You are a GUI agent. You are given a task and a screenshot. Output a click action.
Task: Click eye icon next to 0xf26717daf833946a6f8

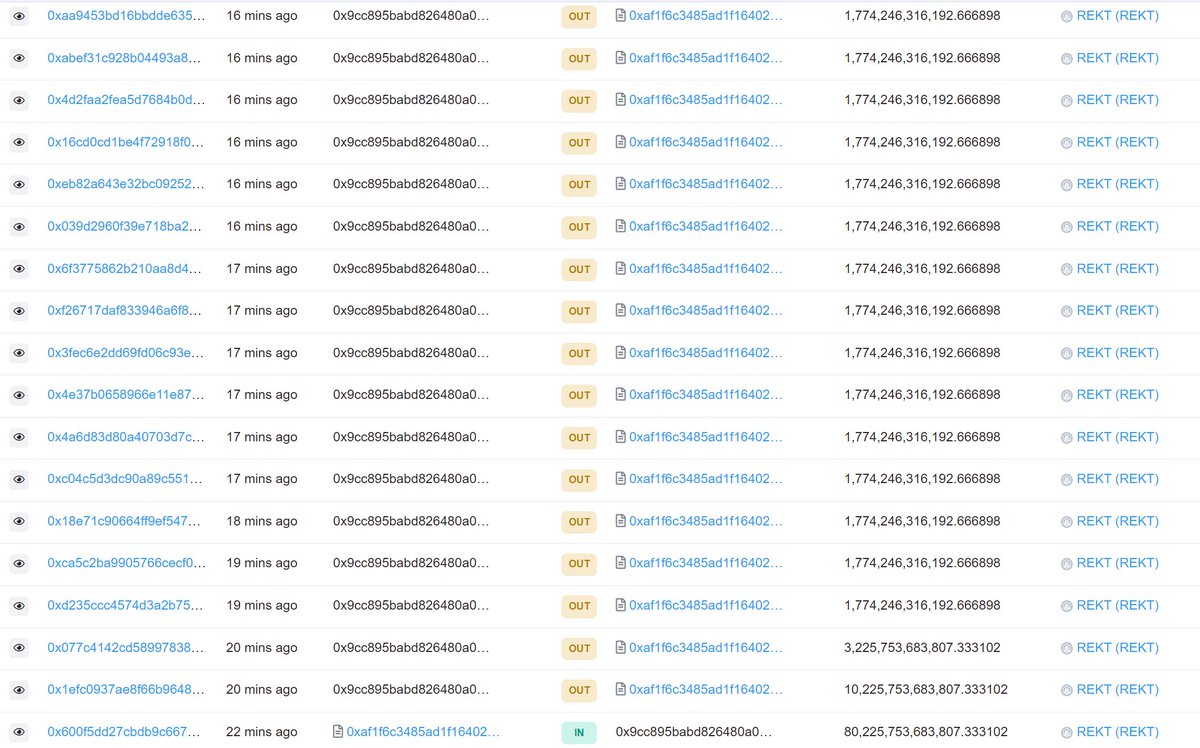[x=19, y=311]
